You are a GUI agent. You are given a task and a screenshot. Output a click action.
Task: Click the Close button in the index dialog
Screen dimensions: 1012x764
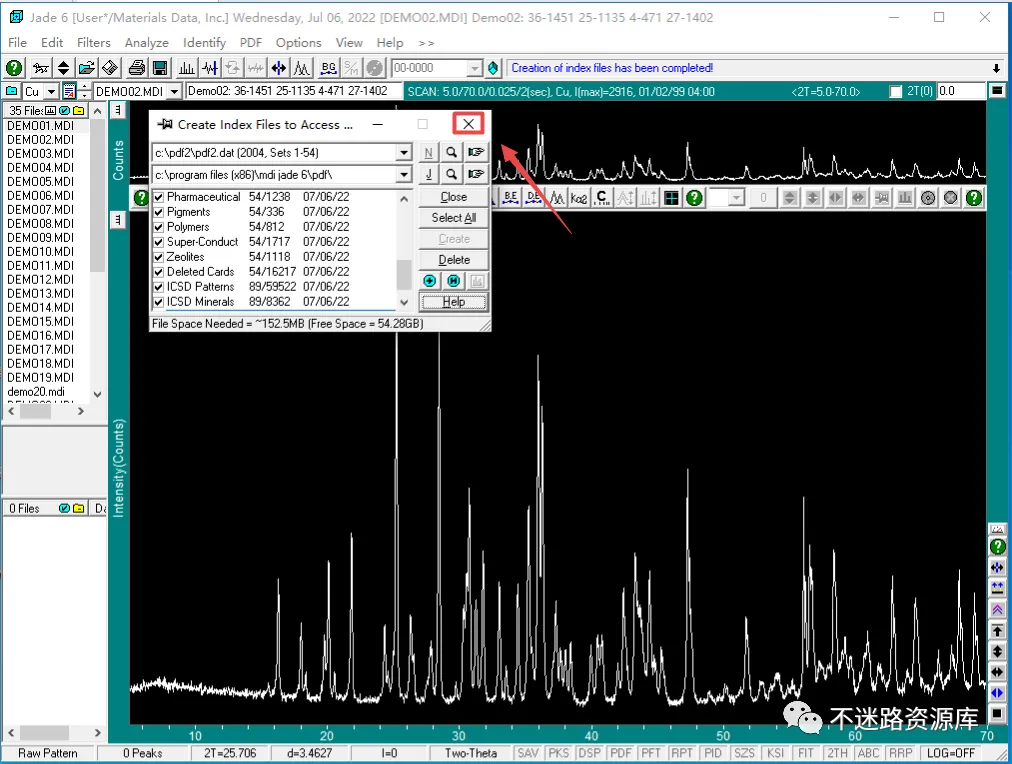[x=454, y=197]
